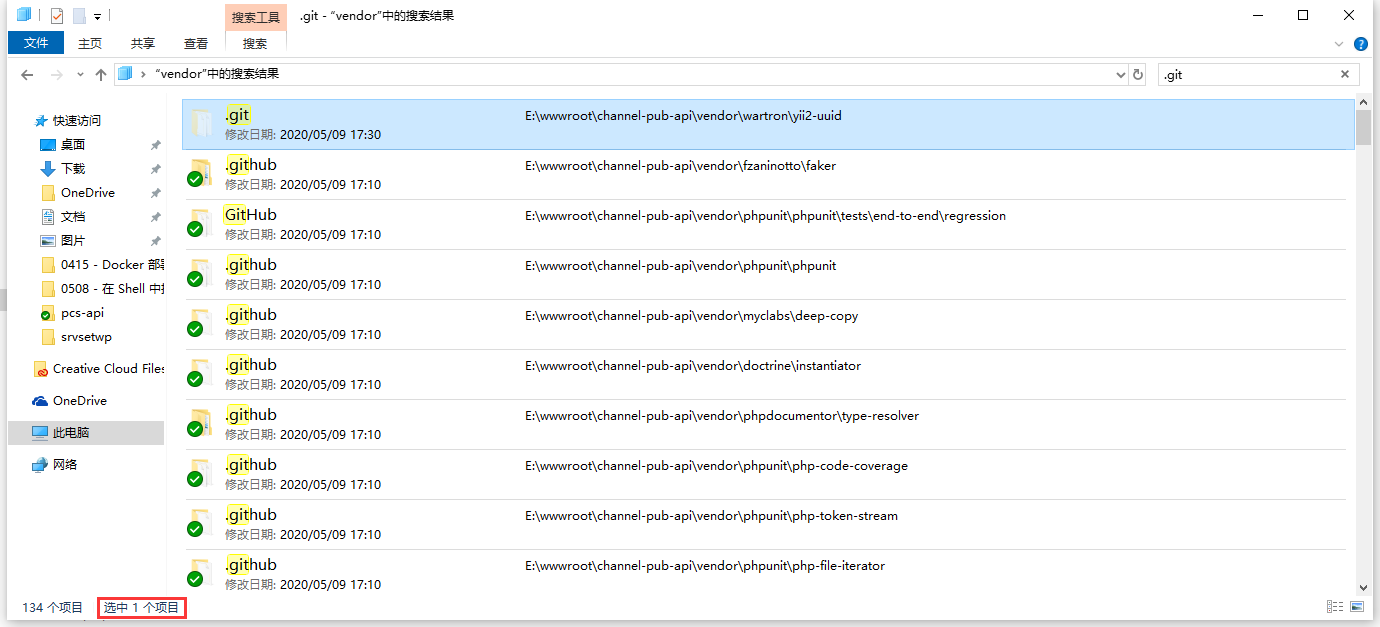The image size is (1380, 627).
Task: Open the 文件 menu
Action: point(36,43)
